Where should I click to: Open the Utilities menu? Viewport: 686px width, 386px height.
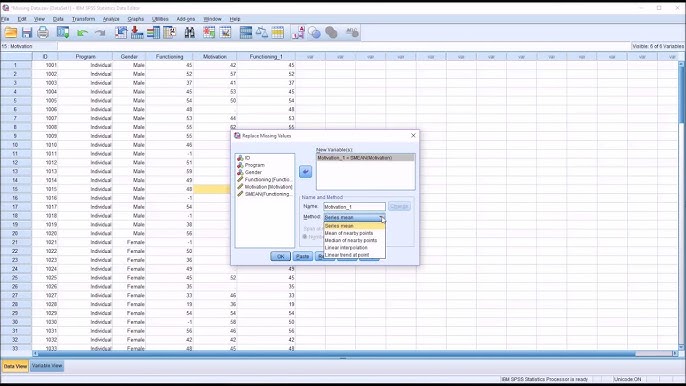160,19
